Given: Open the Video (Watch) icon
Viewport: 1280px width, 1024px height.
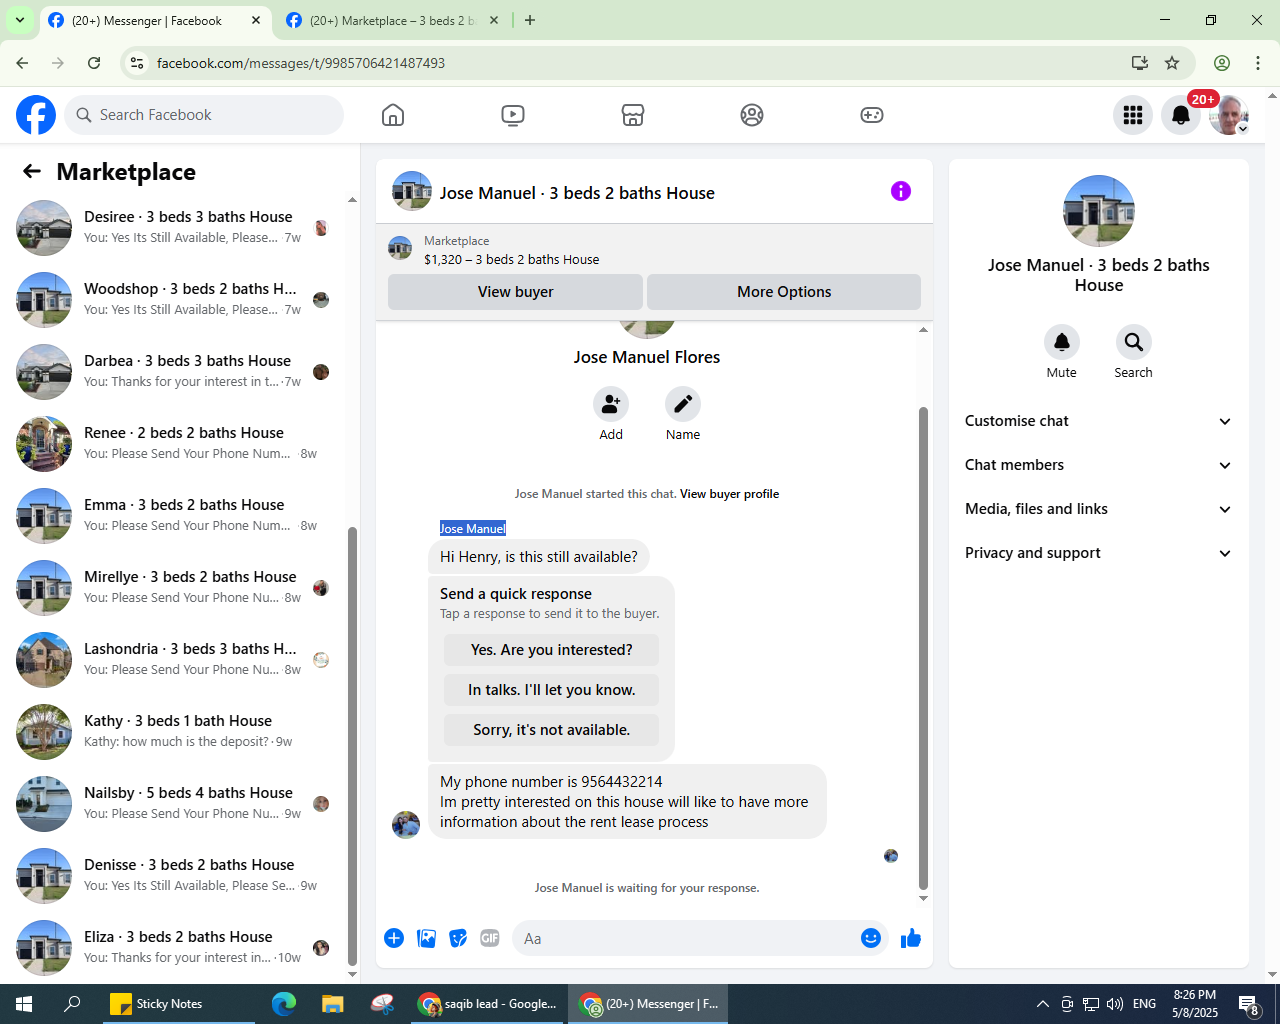Looking at the screenshot, I should click(x=513, y=115).
